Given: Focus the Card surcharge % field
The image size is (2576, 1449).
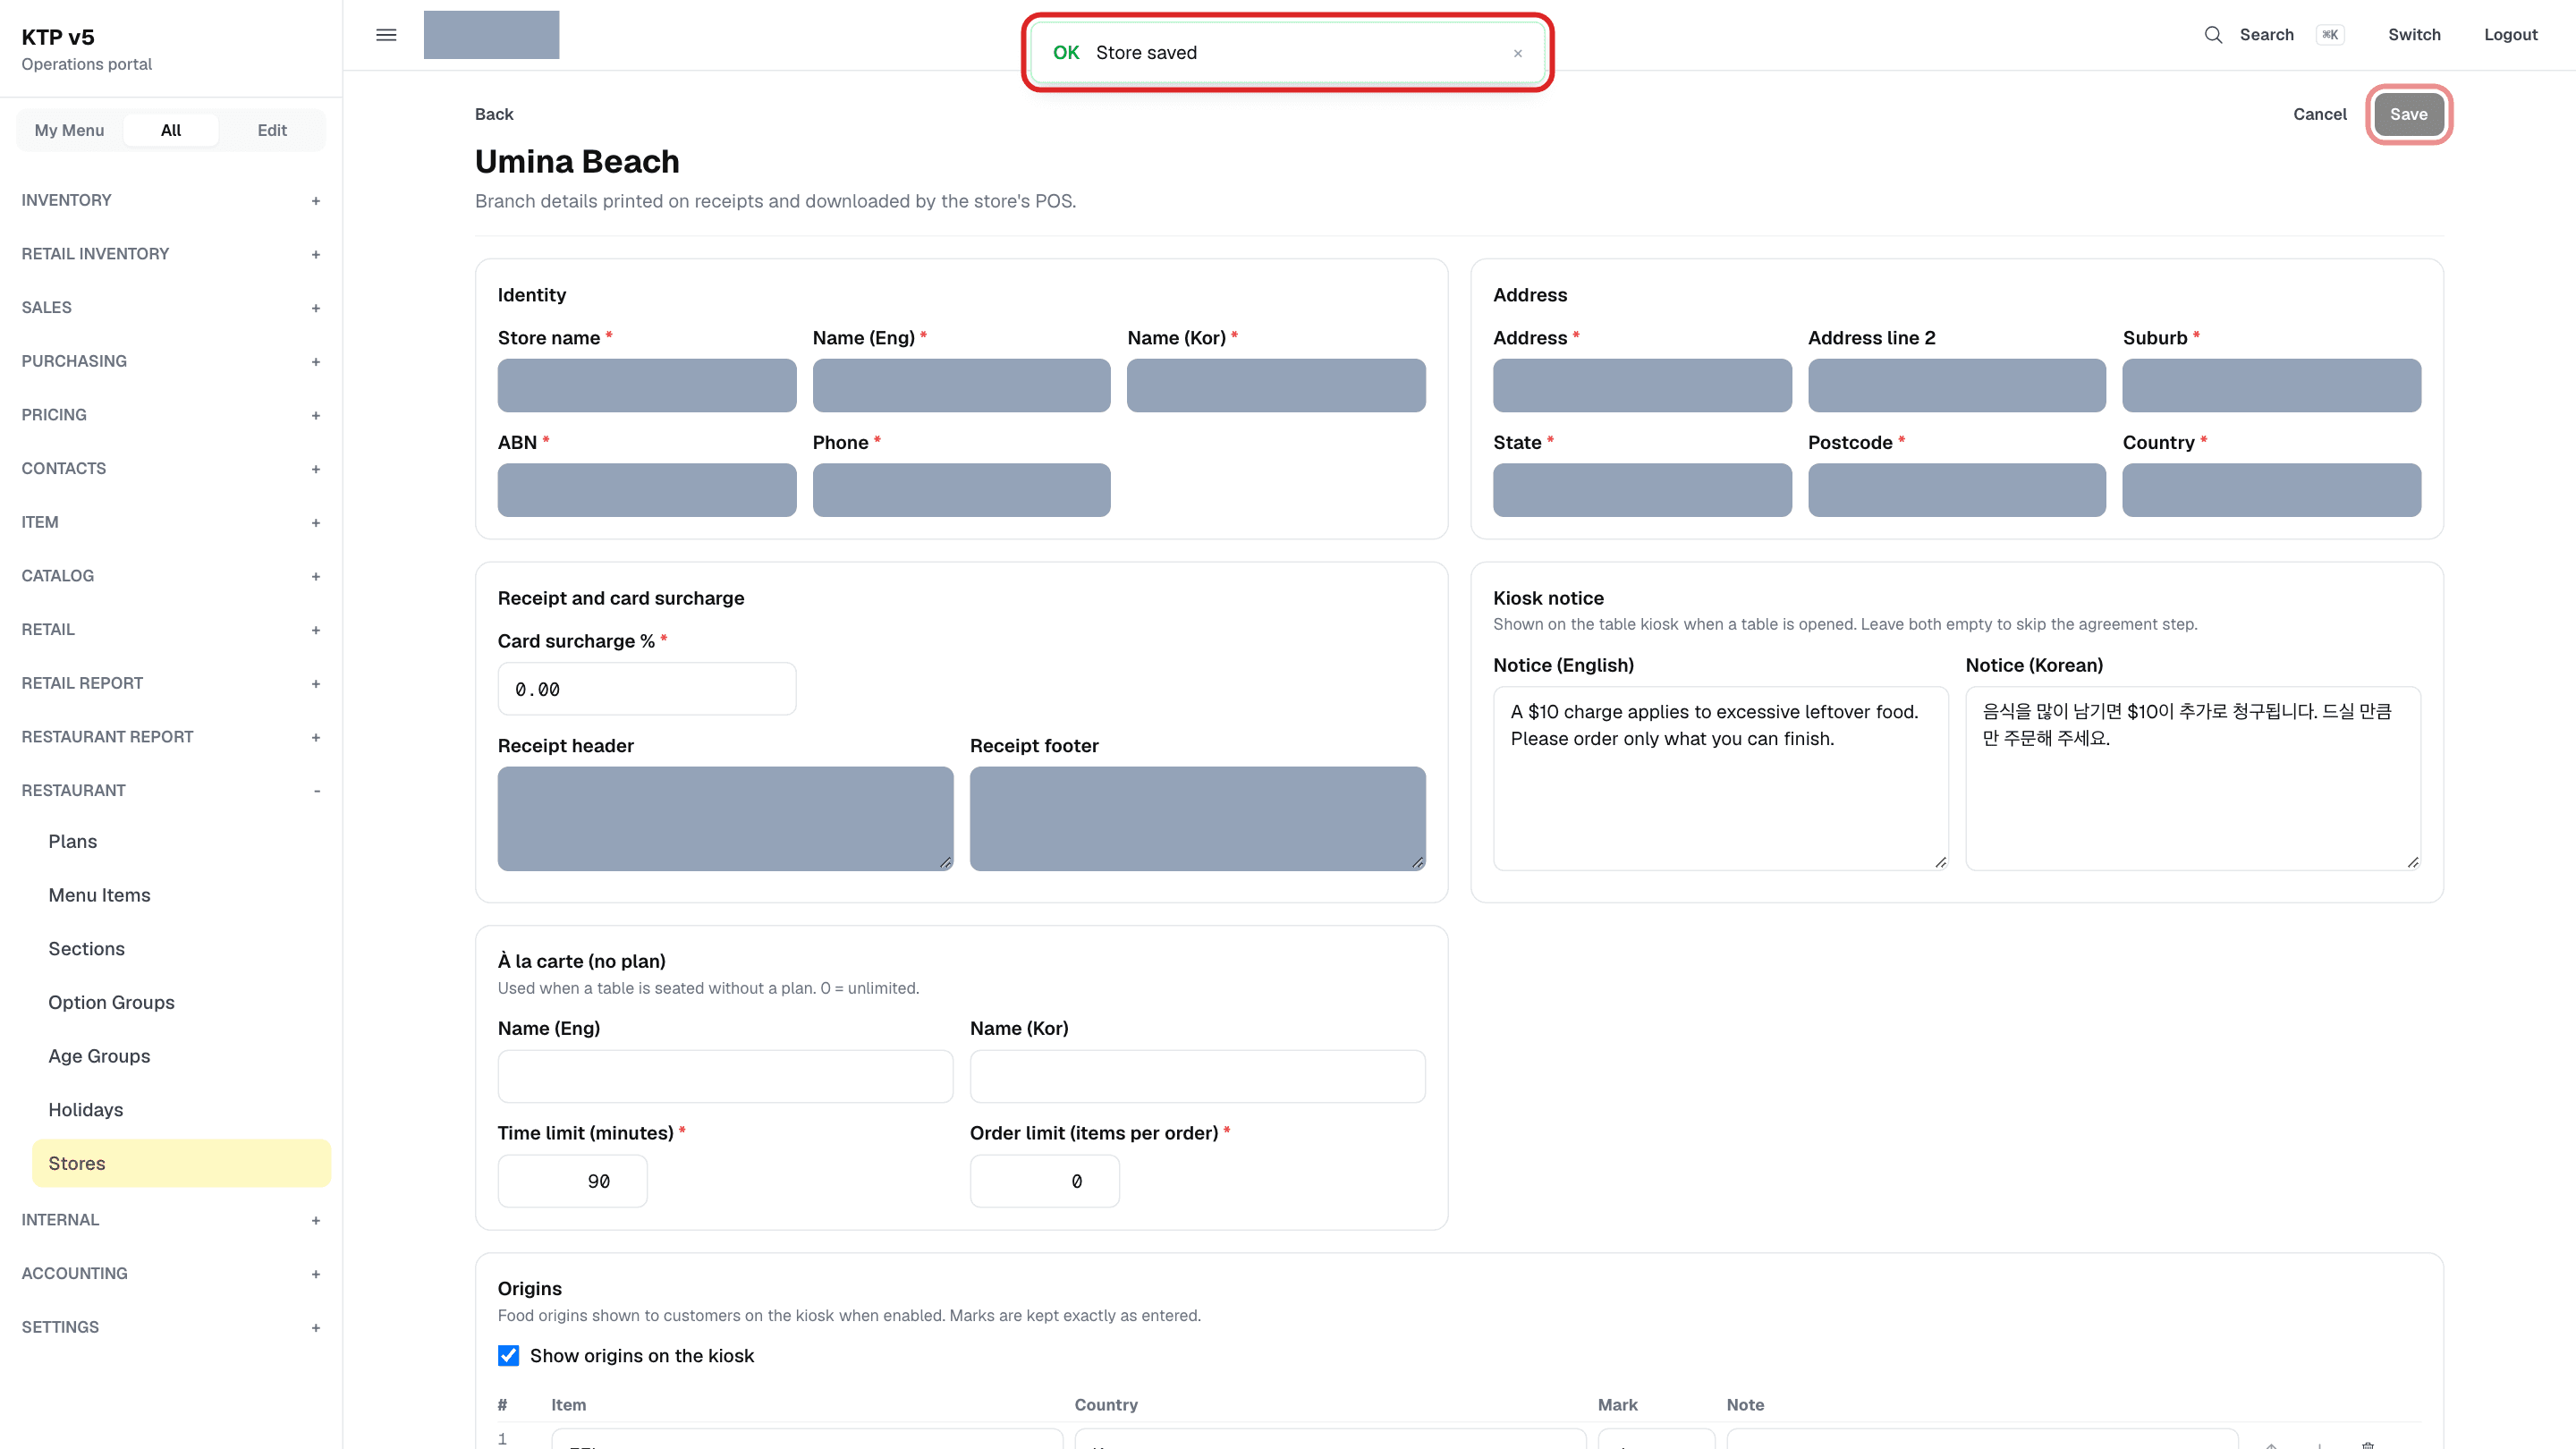Looking at the screenshot, I should point(647,689).
